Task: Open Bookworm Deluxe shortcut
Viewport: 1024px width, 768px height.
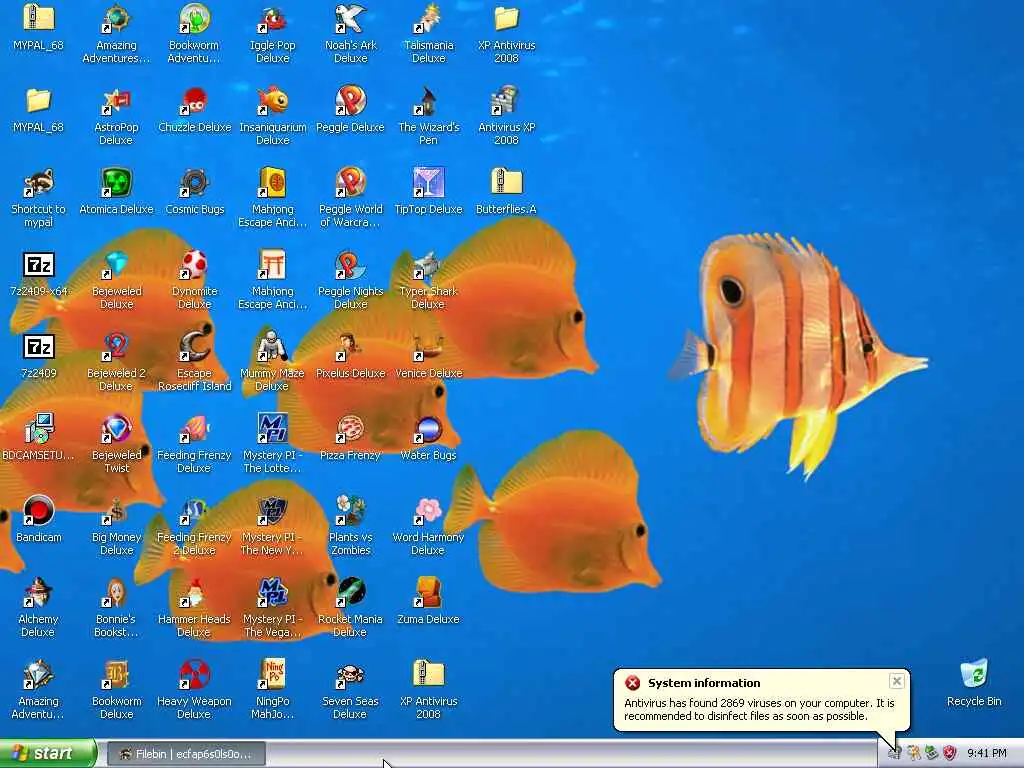Action: pyautogui.click(x=116, y=675)
